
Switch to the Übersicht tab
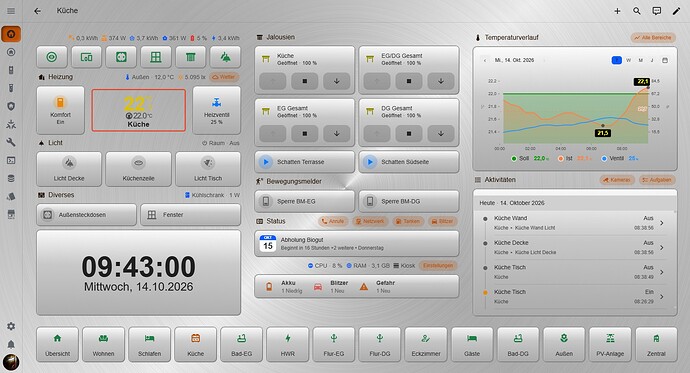(x=57, y=345)
